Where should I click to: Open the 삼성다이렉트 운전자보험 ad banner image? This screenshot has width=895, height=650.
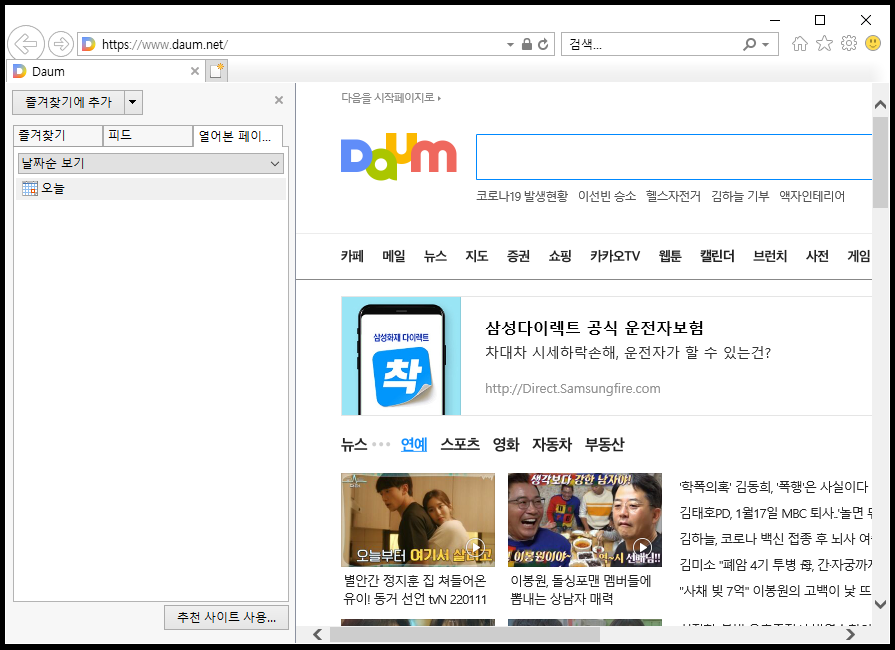tap(401, 356)
